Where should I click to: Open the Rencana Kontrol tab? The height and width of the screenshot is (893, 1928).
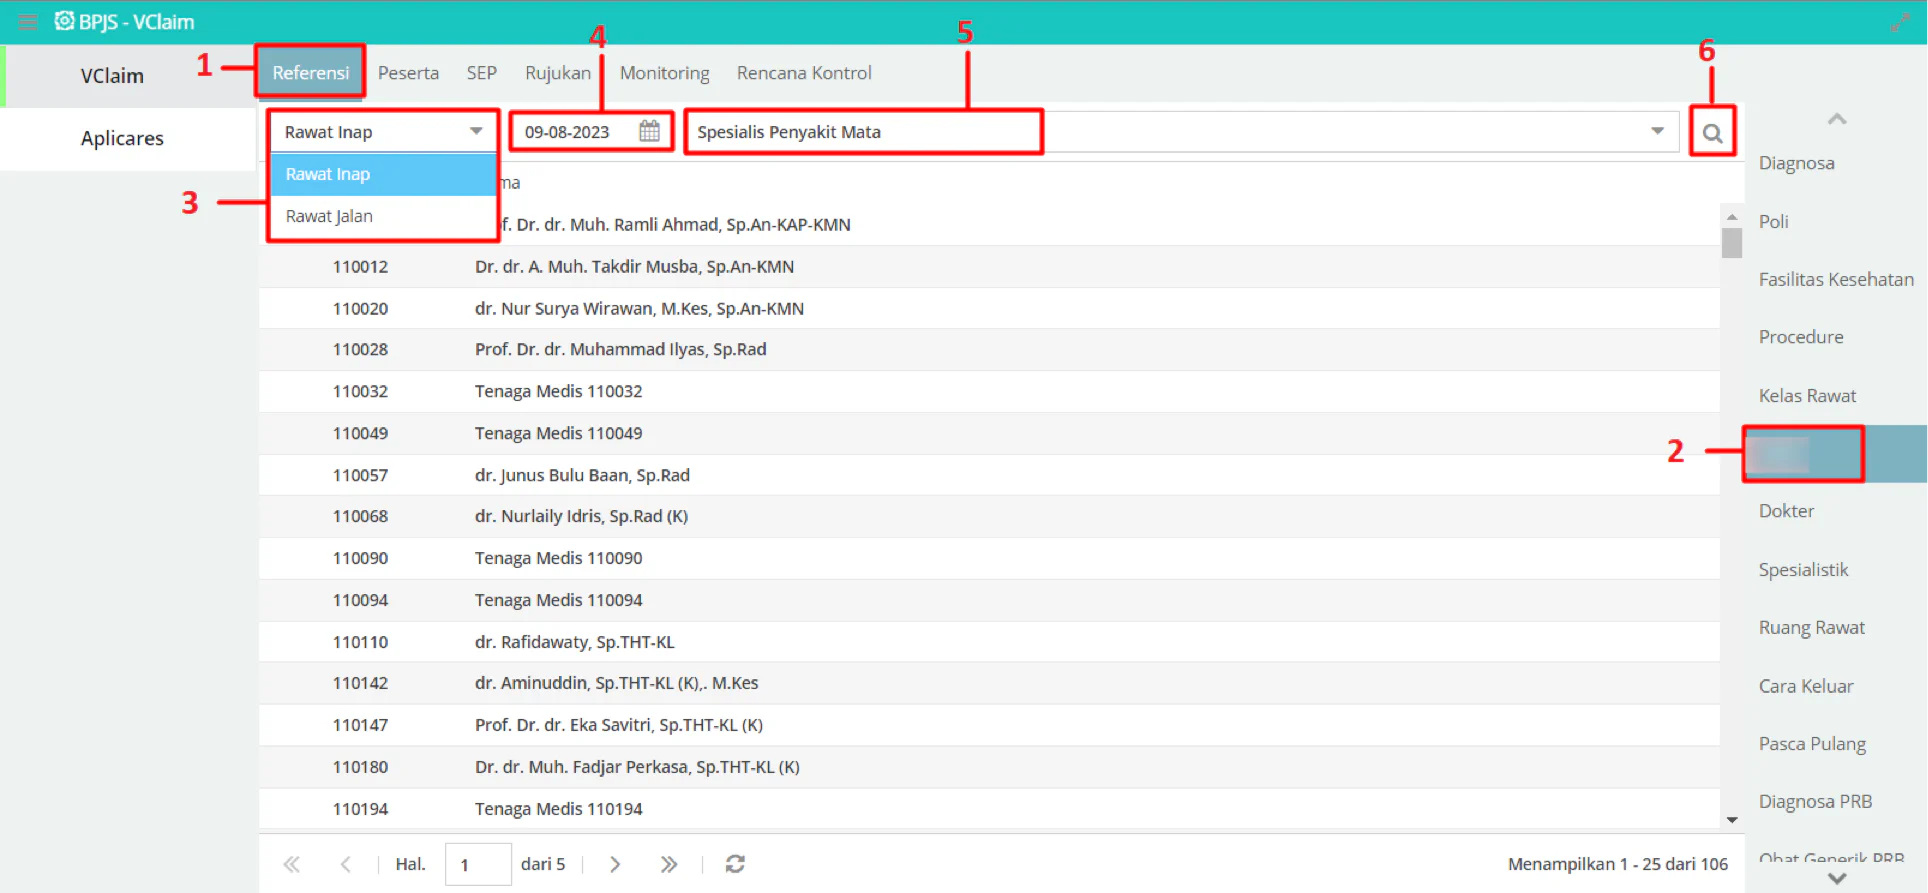[804, 73]
